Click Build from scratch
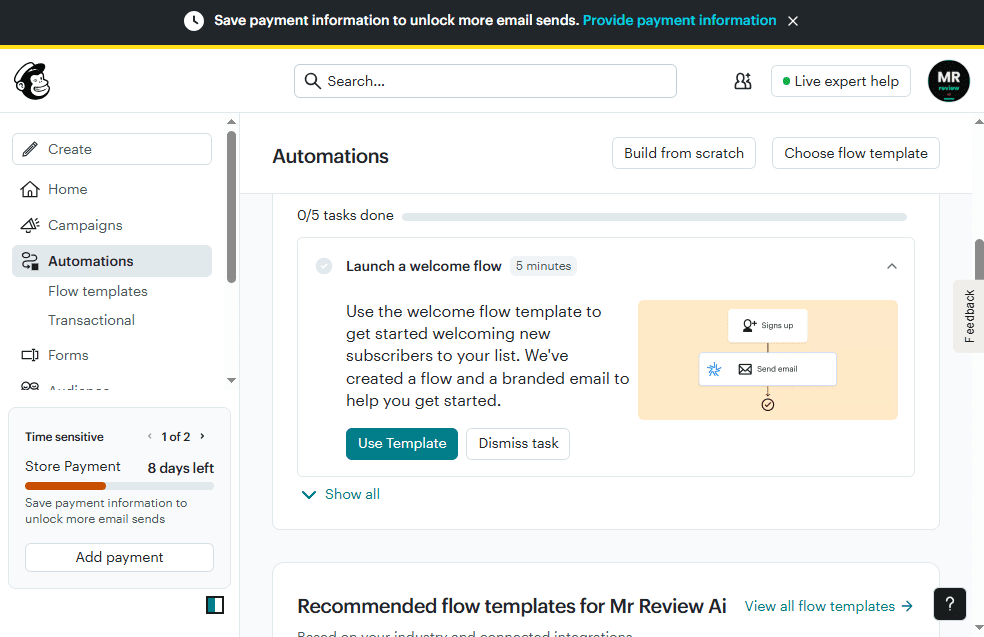 click(x=683, y=153)
